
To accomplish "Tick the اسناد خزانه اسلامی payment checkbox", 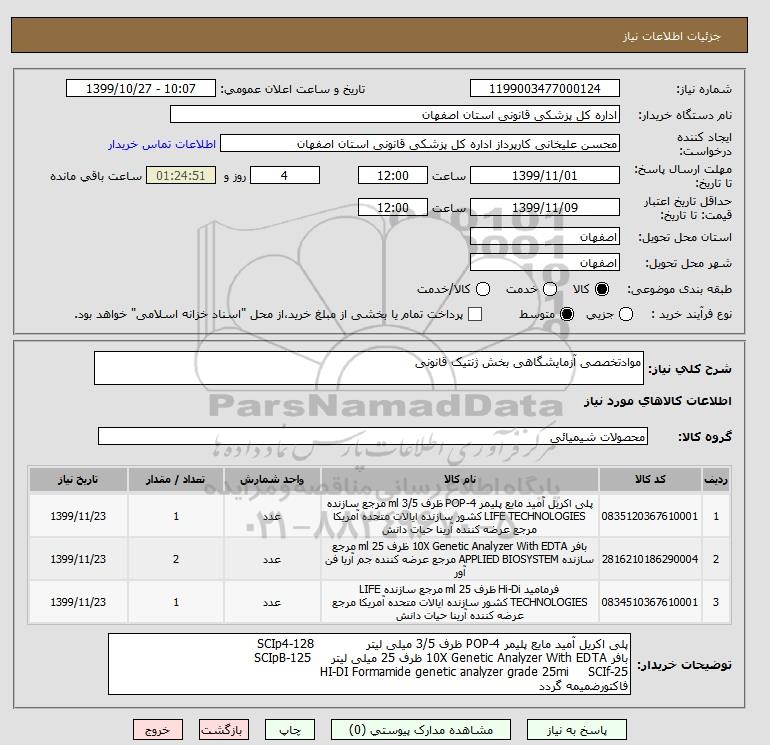I will coord(475,314).
